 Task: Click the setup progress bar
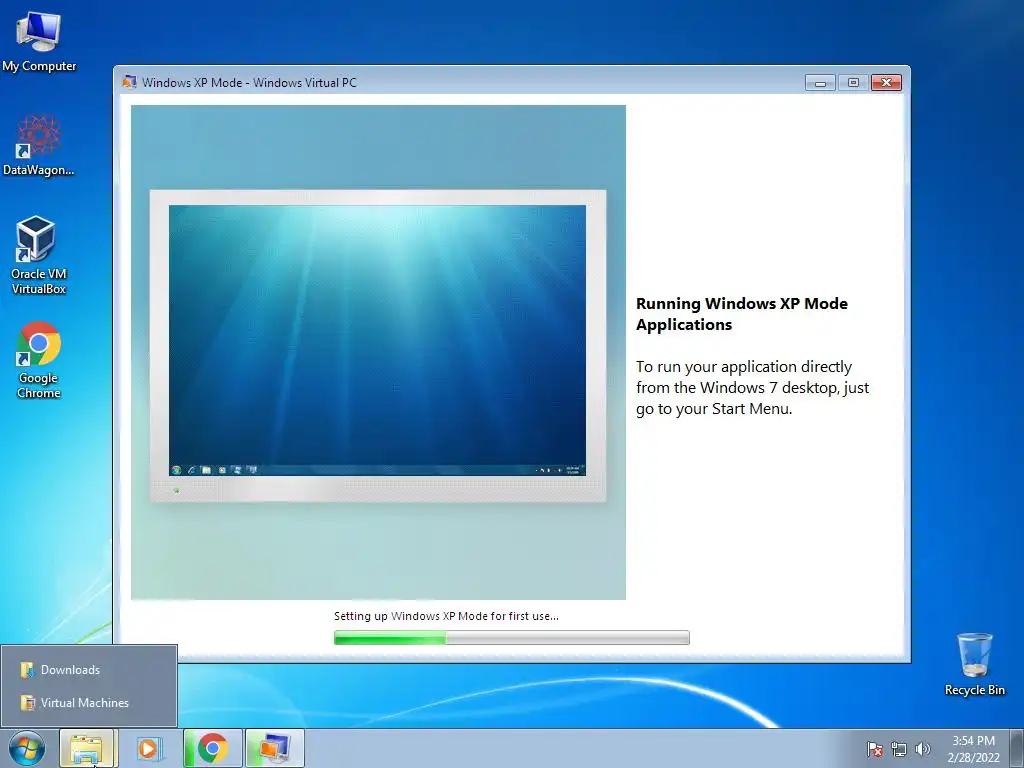(511, 637)
